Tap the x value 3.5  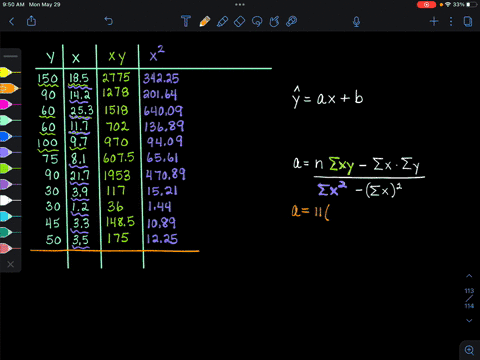81,240
